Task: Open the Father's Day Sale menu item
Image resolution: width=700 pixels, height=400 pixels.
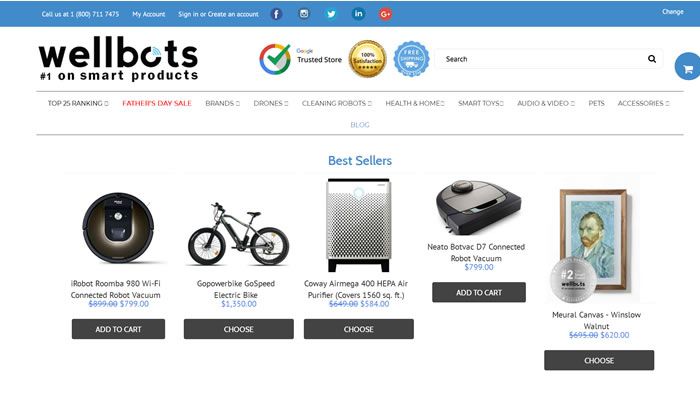Action: [157, 103]
